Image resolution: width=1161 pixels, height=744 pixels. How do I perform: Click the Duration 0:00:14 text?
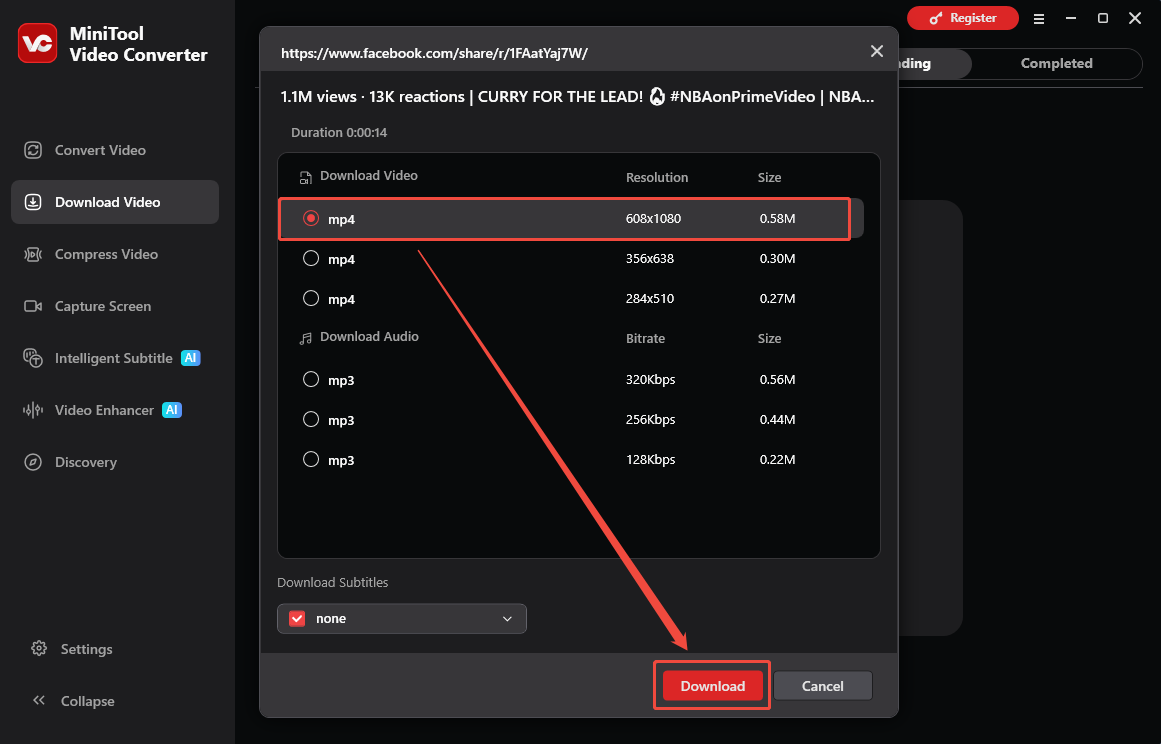coord(338,133)
